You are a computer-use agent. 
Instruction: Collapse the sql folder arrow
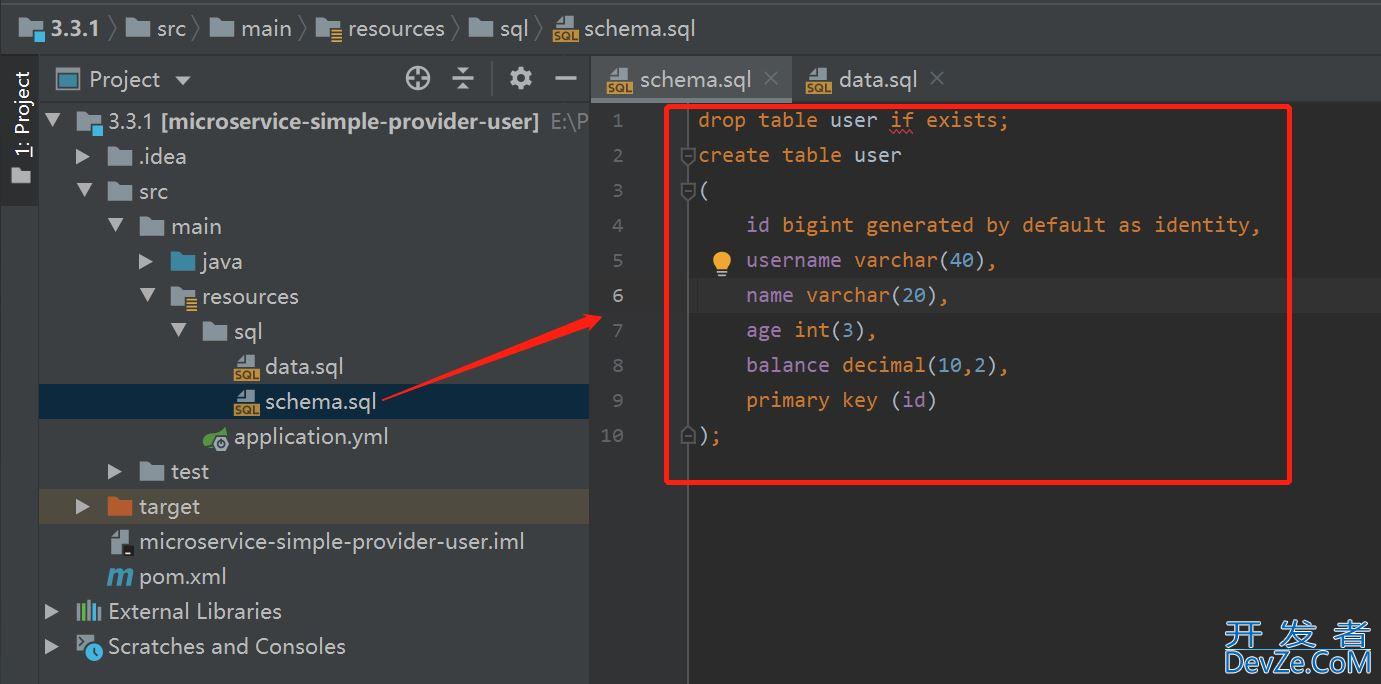point(179,332)
